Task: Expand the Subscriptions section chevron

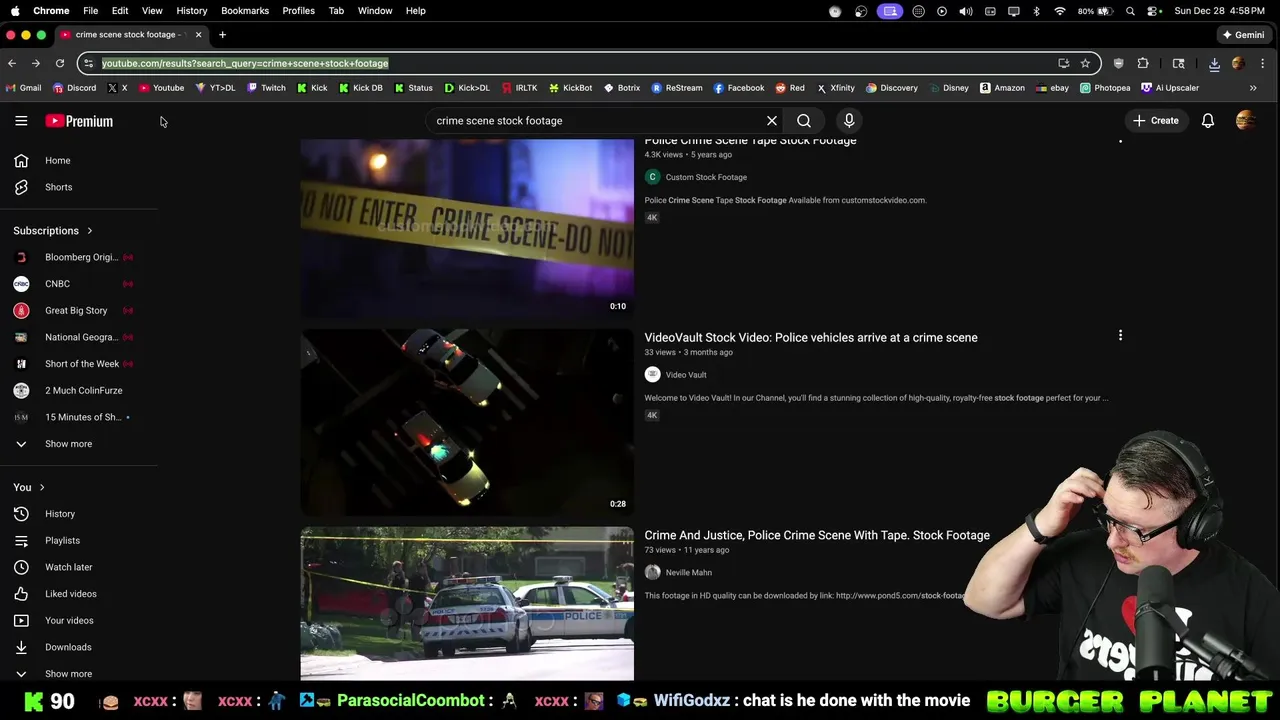Action: (x=89, y=231)
